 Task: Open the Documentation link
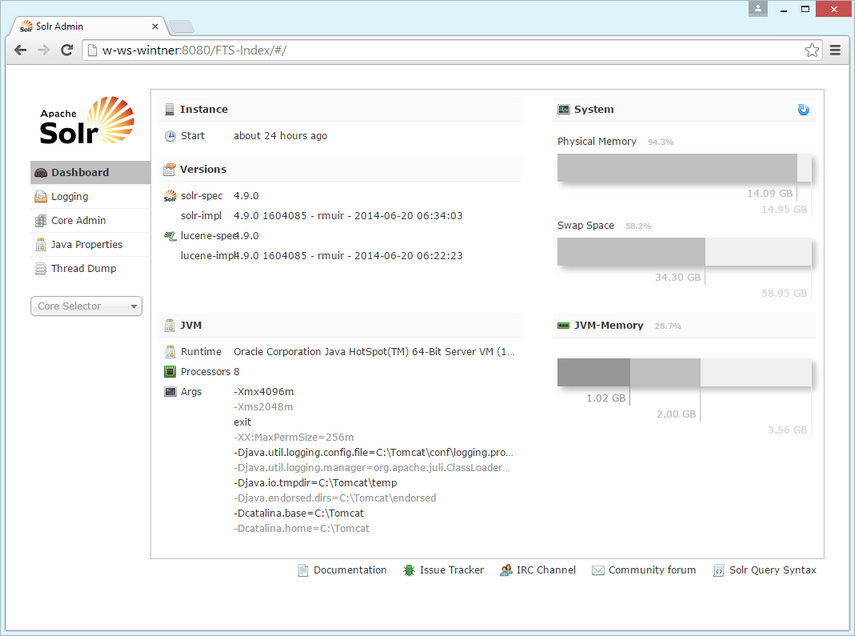coord(349,571)
